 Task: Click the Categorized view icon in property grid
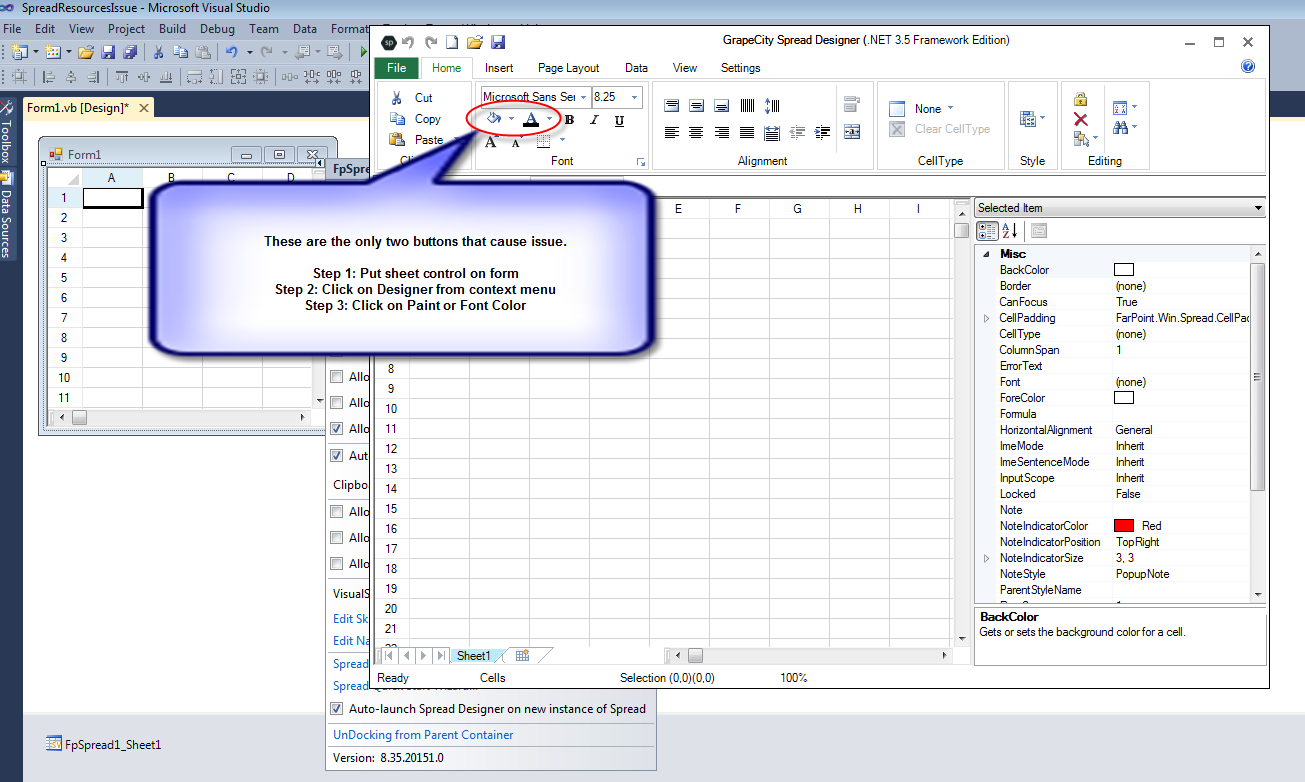[987, 231]
